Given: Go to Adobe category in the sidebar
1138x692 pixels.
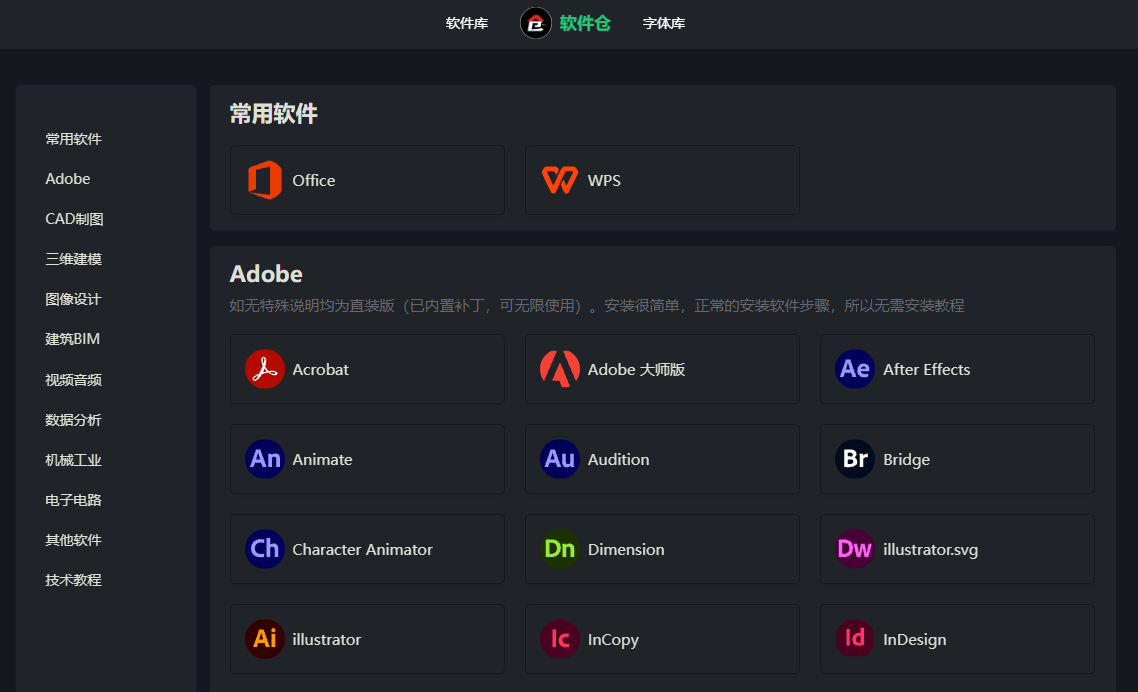Looking at the screenshot, I should [67, 179].
